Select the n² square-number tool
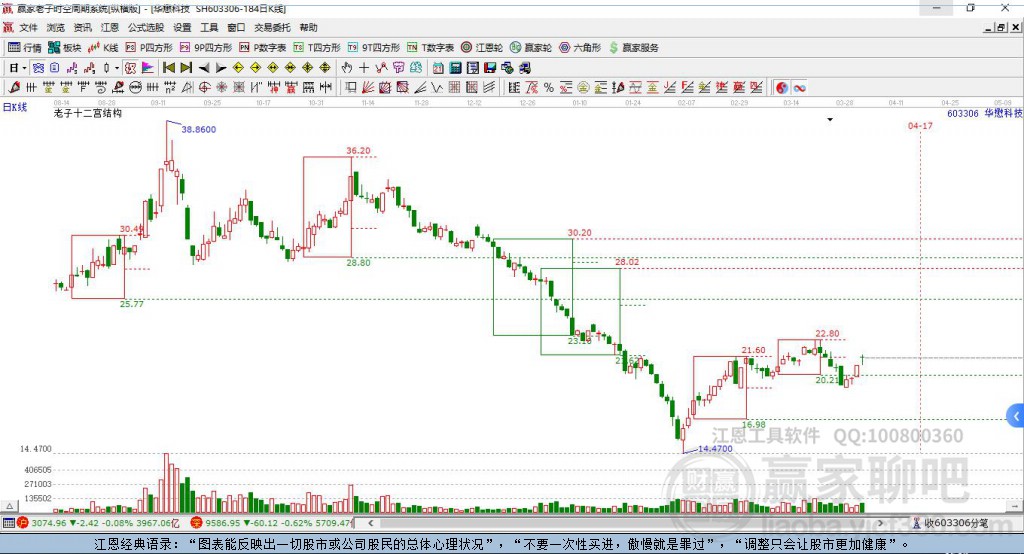Image resolution: width=1024 pixels, height=554 pixels. pos(170,88)
